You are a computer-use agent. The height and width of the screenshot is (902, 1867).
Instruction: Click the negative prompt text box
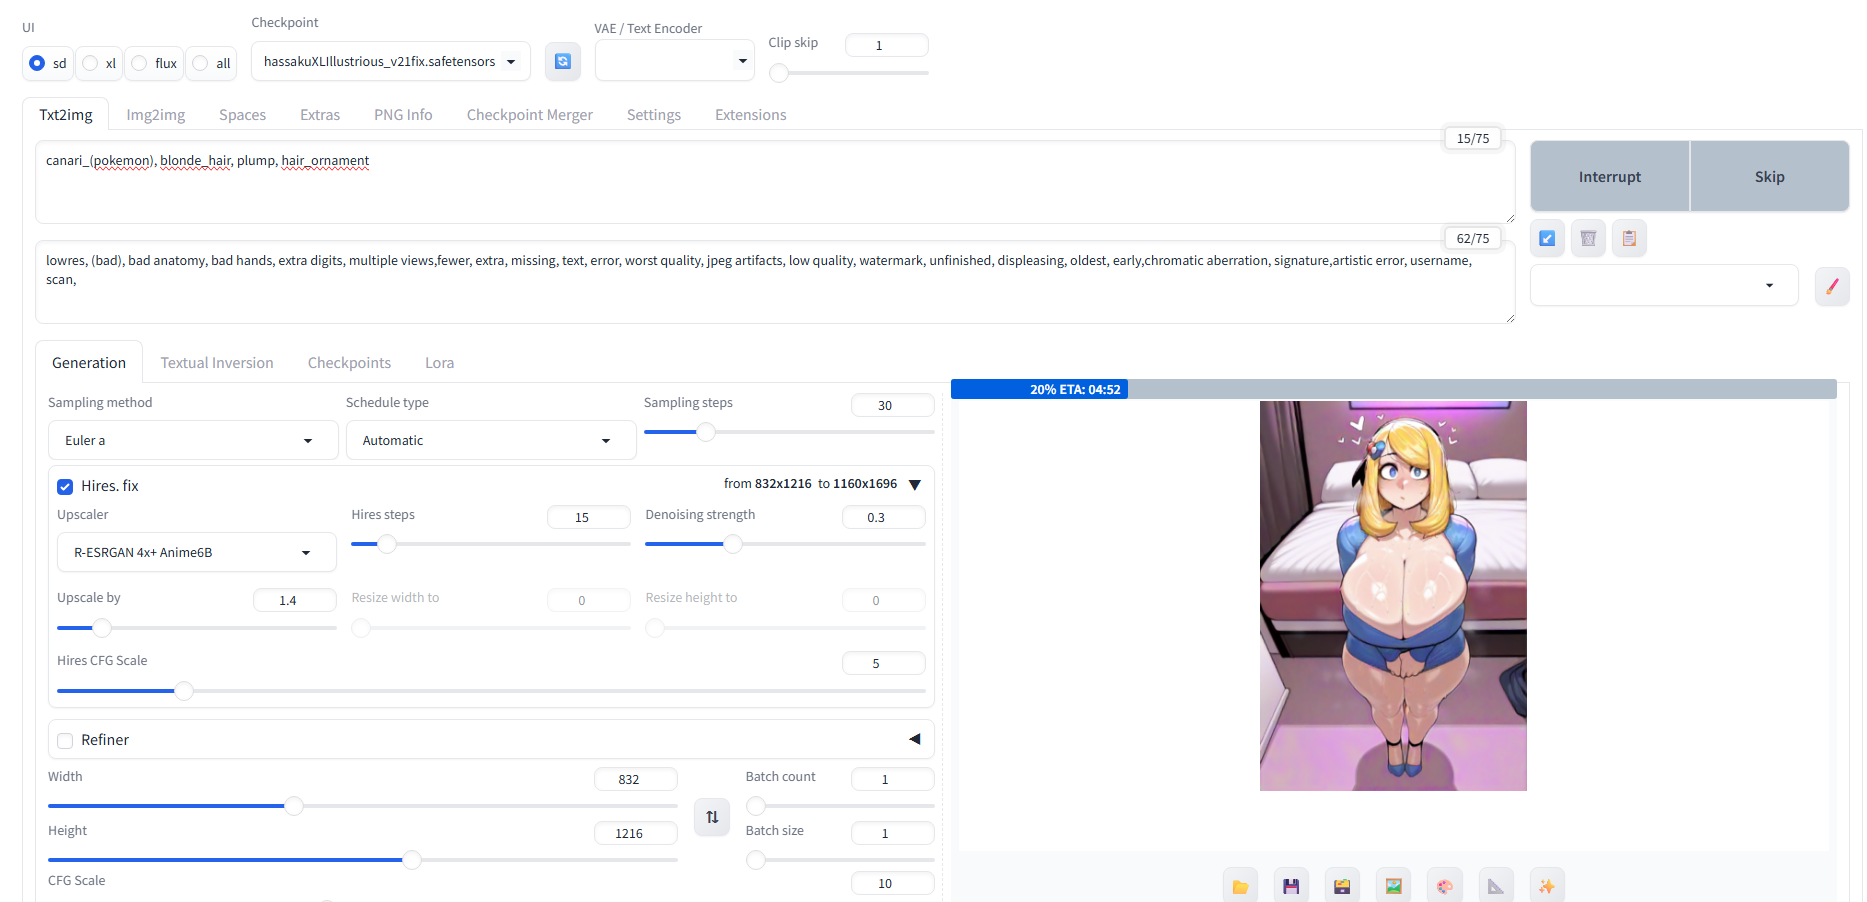coord(775,282)
